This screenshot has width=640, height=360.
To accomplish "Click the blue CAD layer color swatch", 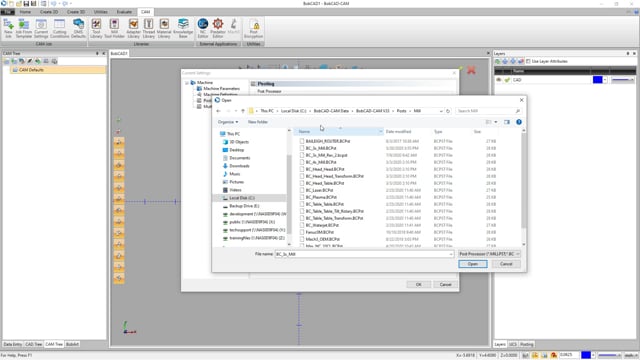I will 598,80.
